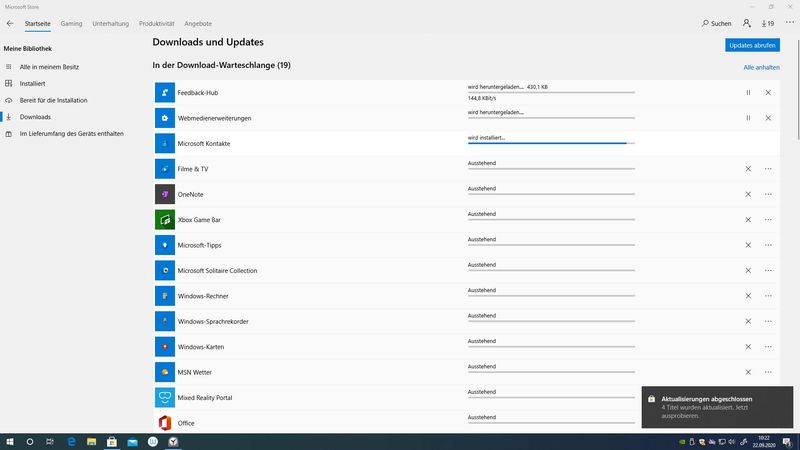Click the Feedback-Hub app icon

coord(165,92)
